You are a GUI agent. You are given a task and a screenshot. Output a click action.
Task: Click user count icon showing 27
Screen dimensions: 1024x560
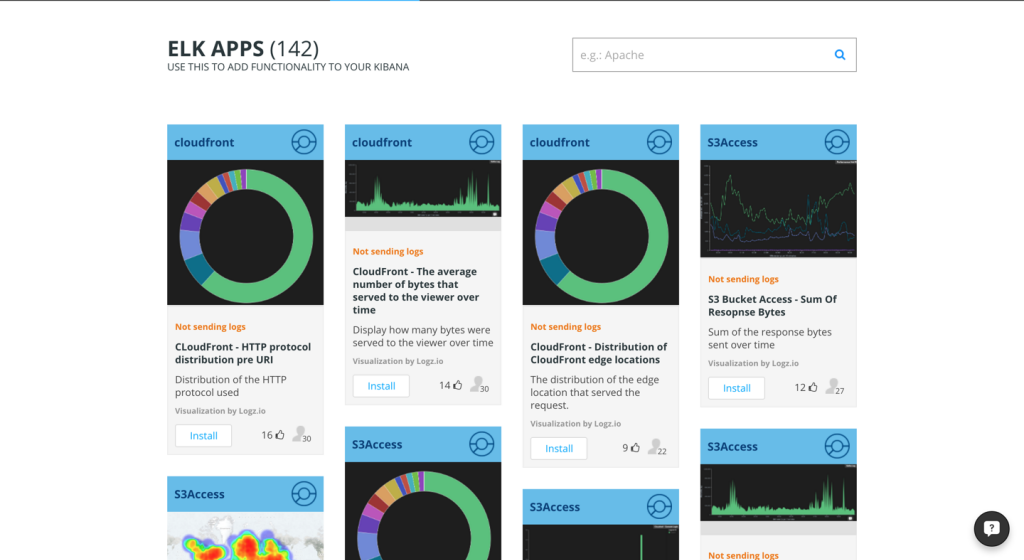(834, 386)
